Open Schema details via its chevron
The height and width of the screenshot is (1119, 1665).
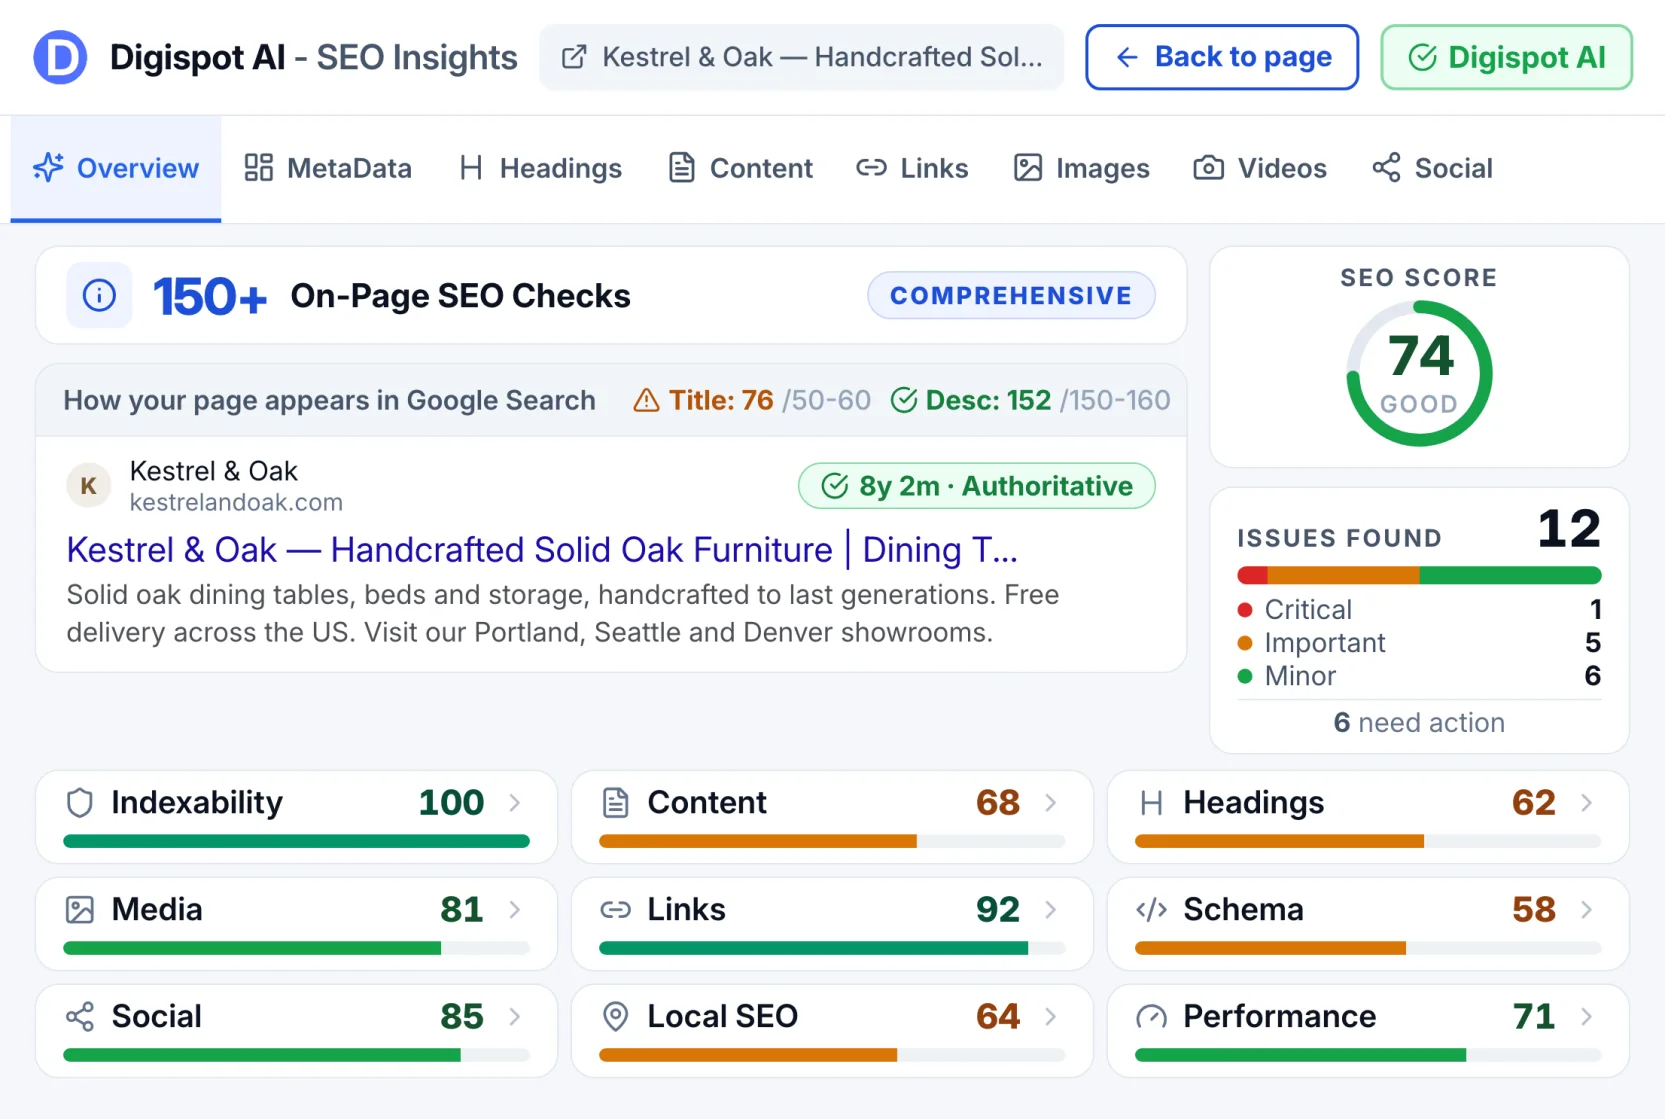pyautogui.click(x=1587, y=910)
